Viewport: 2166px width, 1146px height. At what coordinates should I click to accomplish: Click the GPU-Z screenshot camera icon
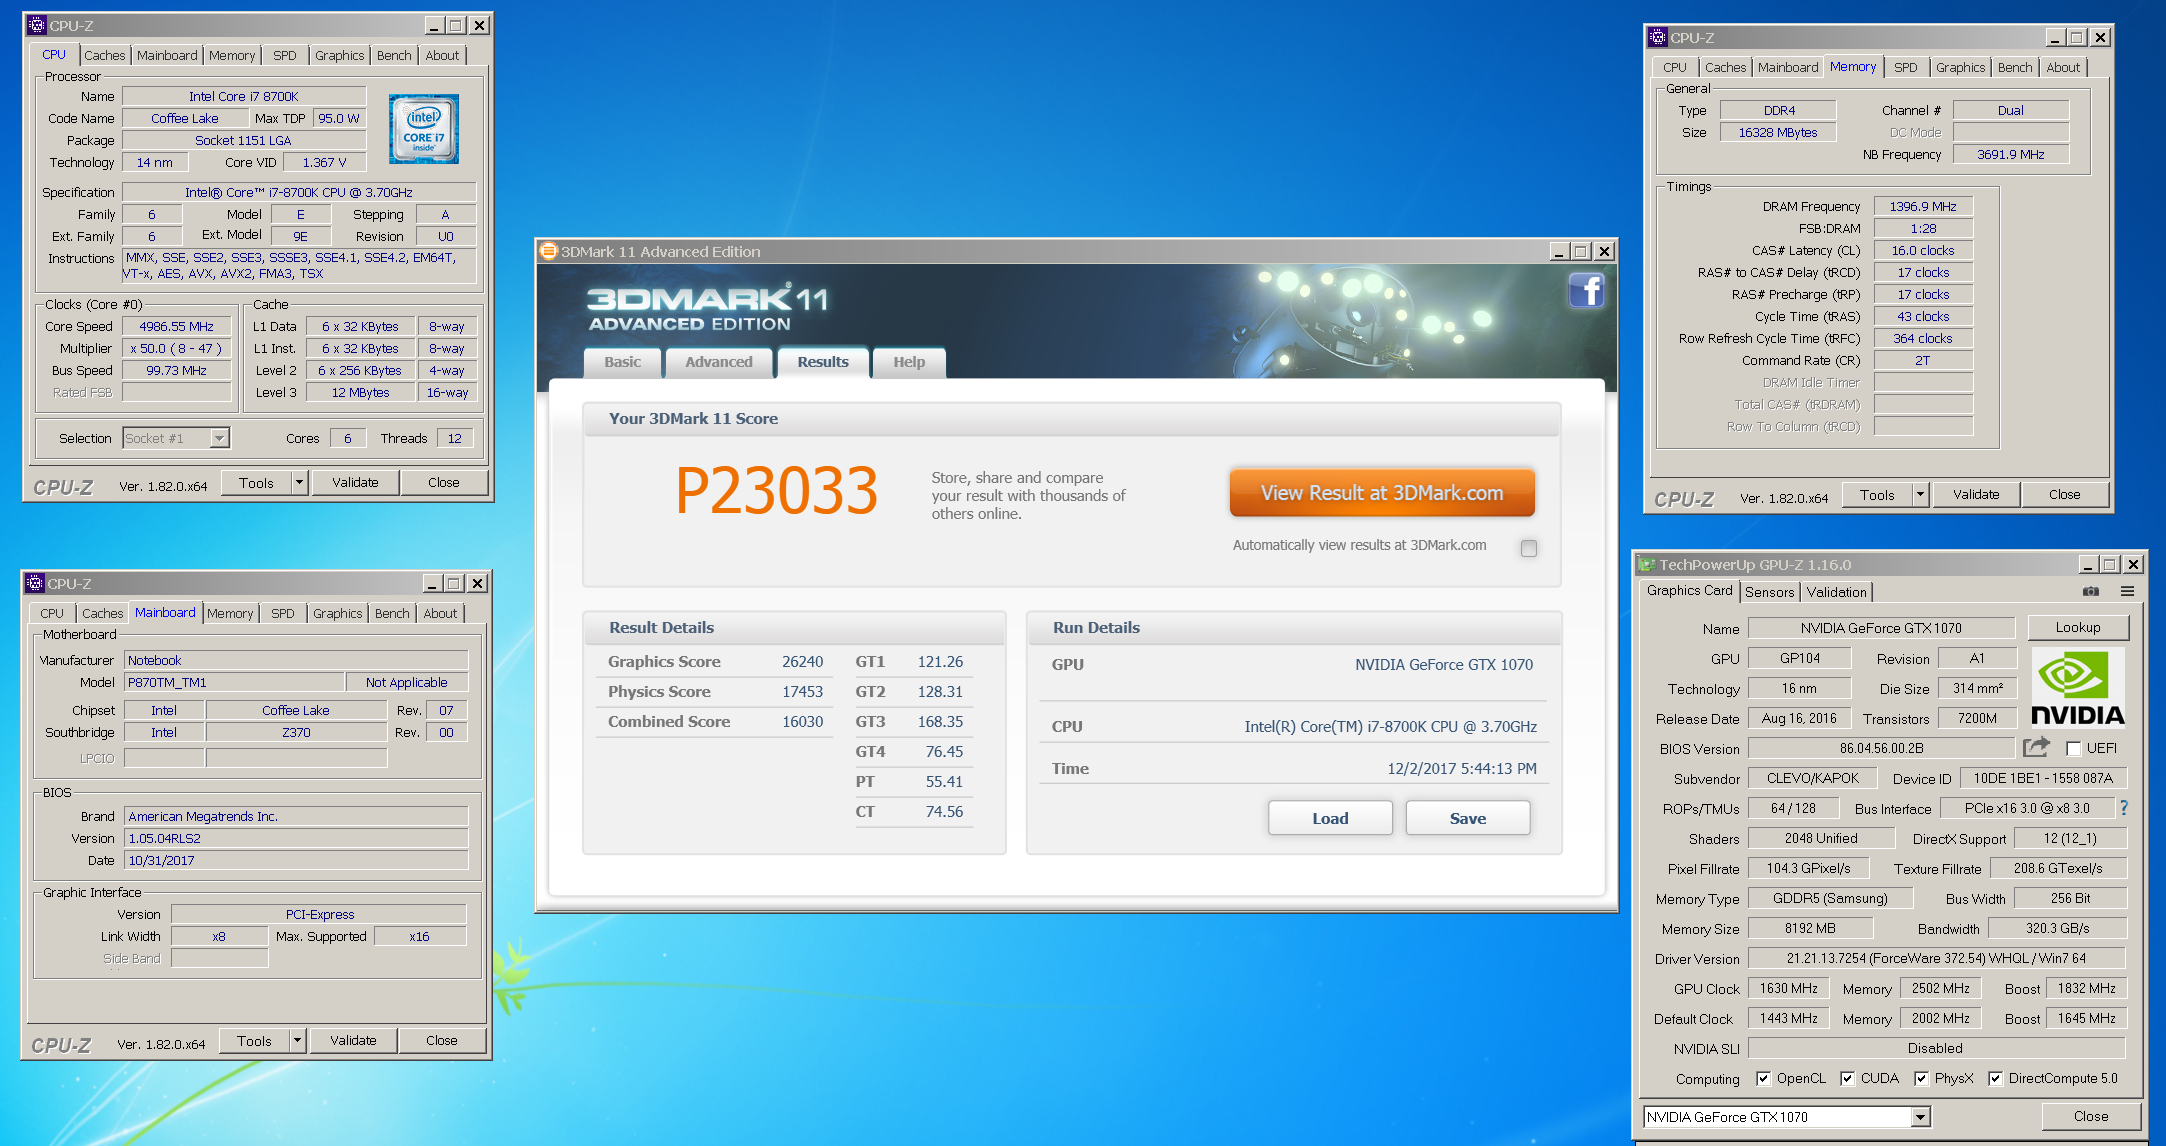(2091, 591)
